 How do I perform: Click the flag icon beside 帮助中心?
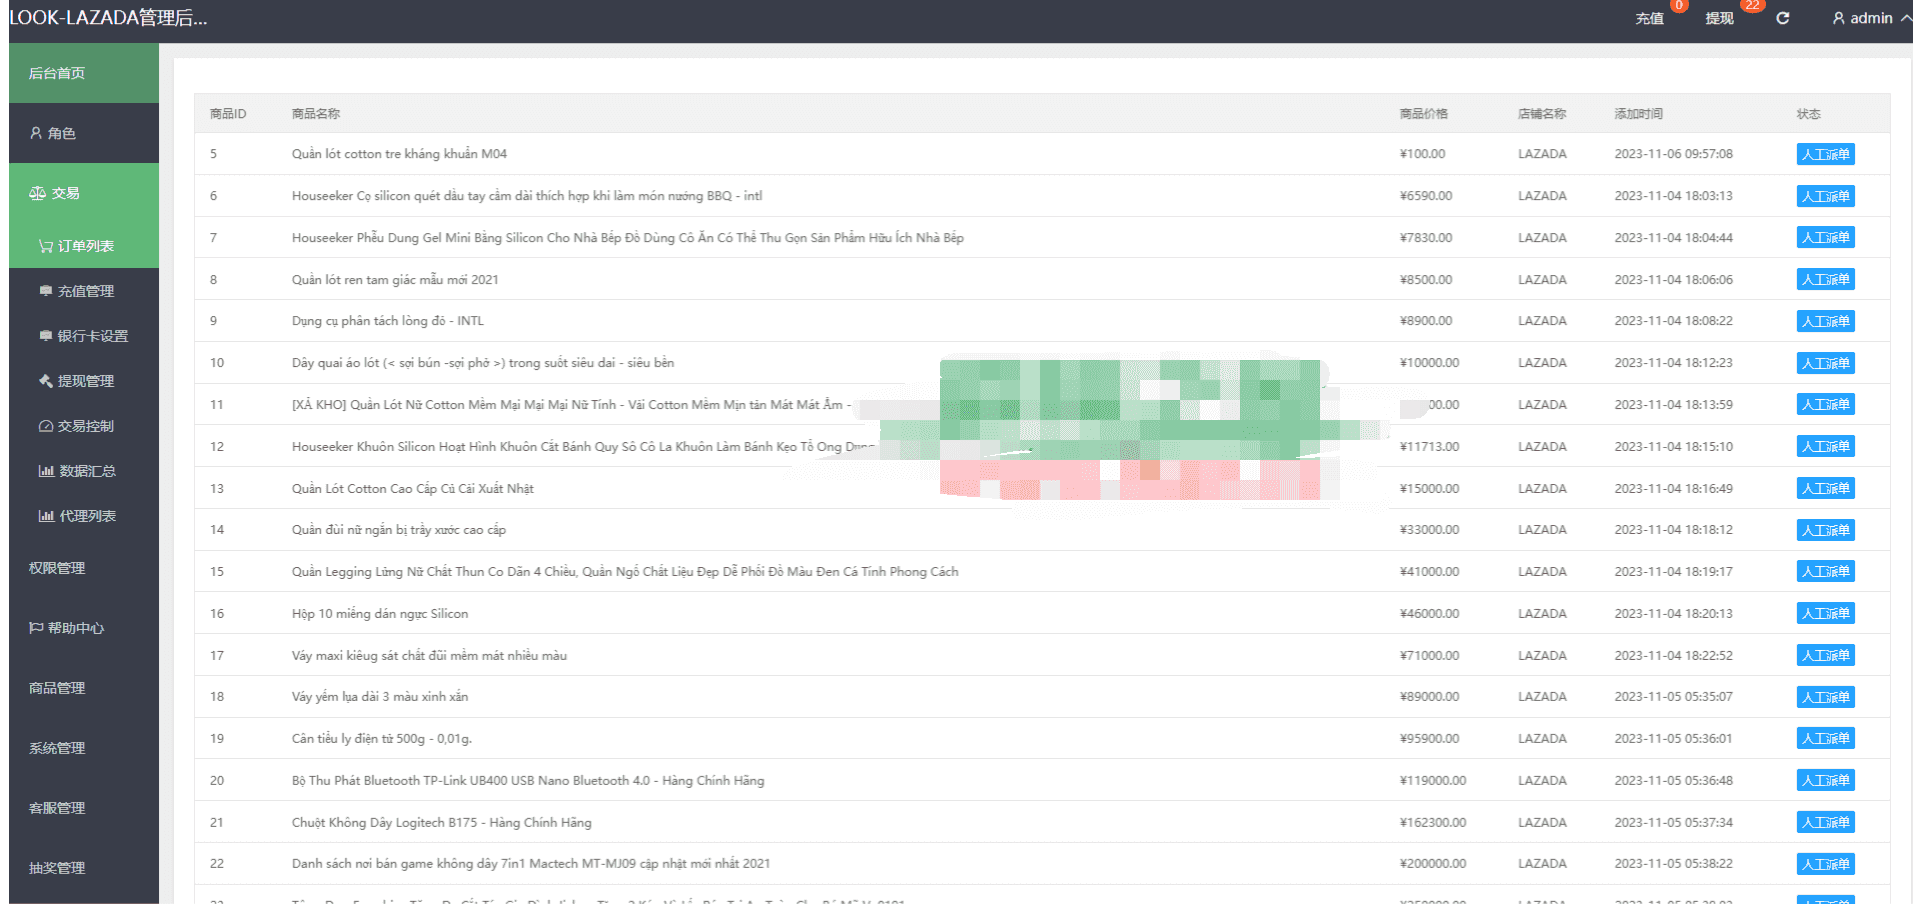[x=36, y=628]
